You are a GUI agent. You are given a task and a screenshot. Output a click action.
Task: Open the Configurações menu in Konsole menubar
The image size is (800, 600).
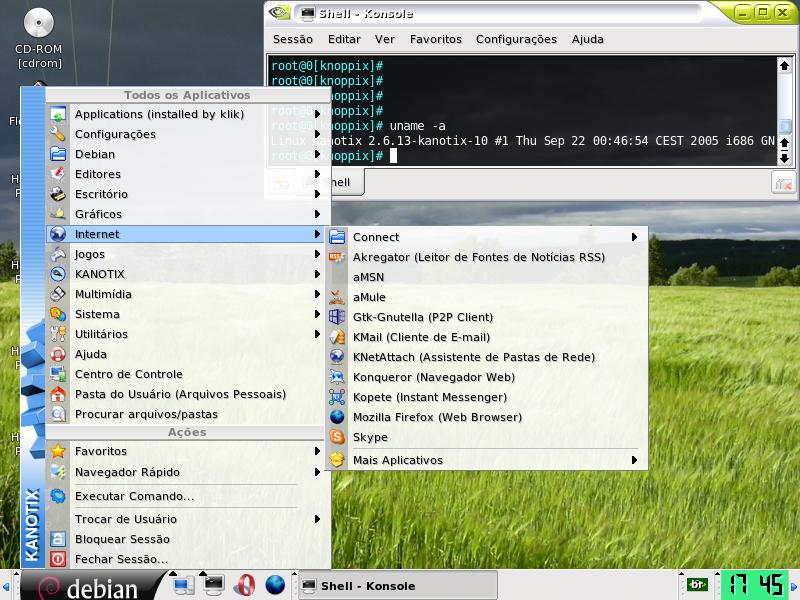pyautogui.click(x=516, y=39)
